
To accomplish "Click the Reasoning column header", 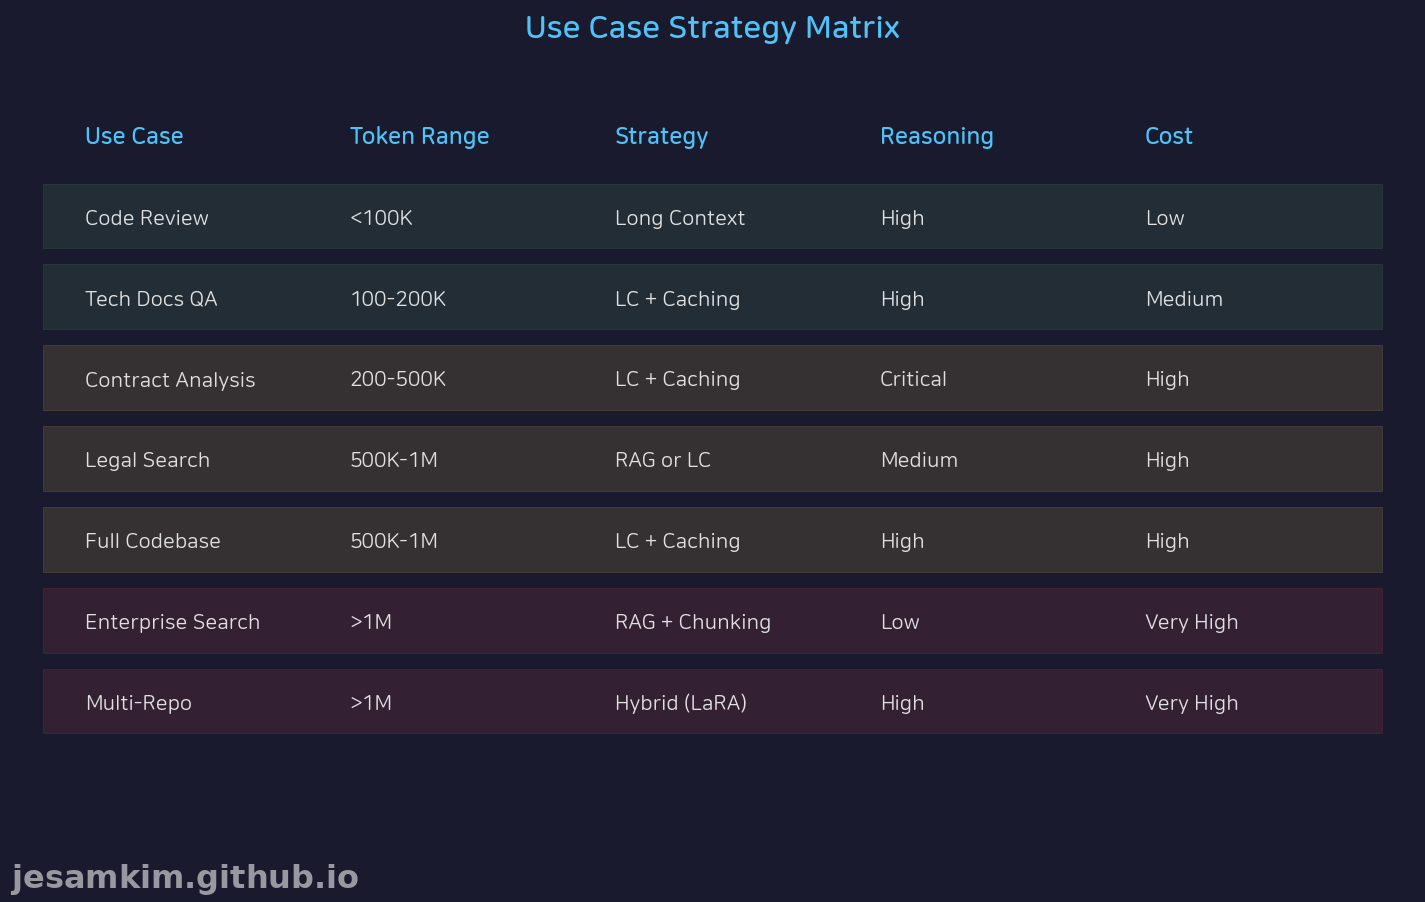I will click(x=936, y=136).
